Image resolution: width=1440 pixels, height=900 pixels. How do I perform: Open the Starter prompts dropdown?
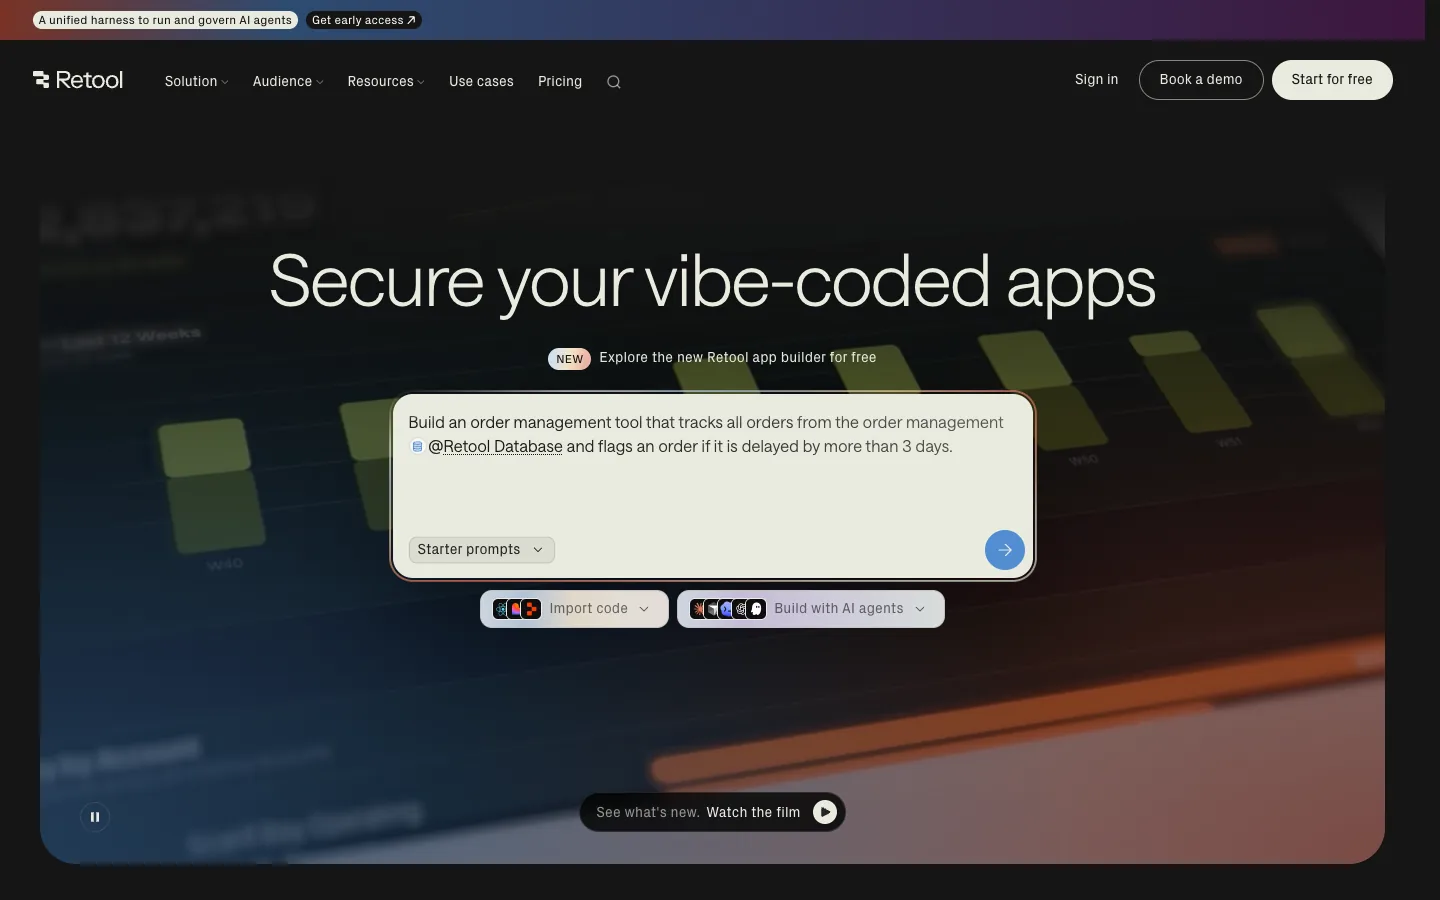pyautogui.click(x=481, y=550)
